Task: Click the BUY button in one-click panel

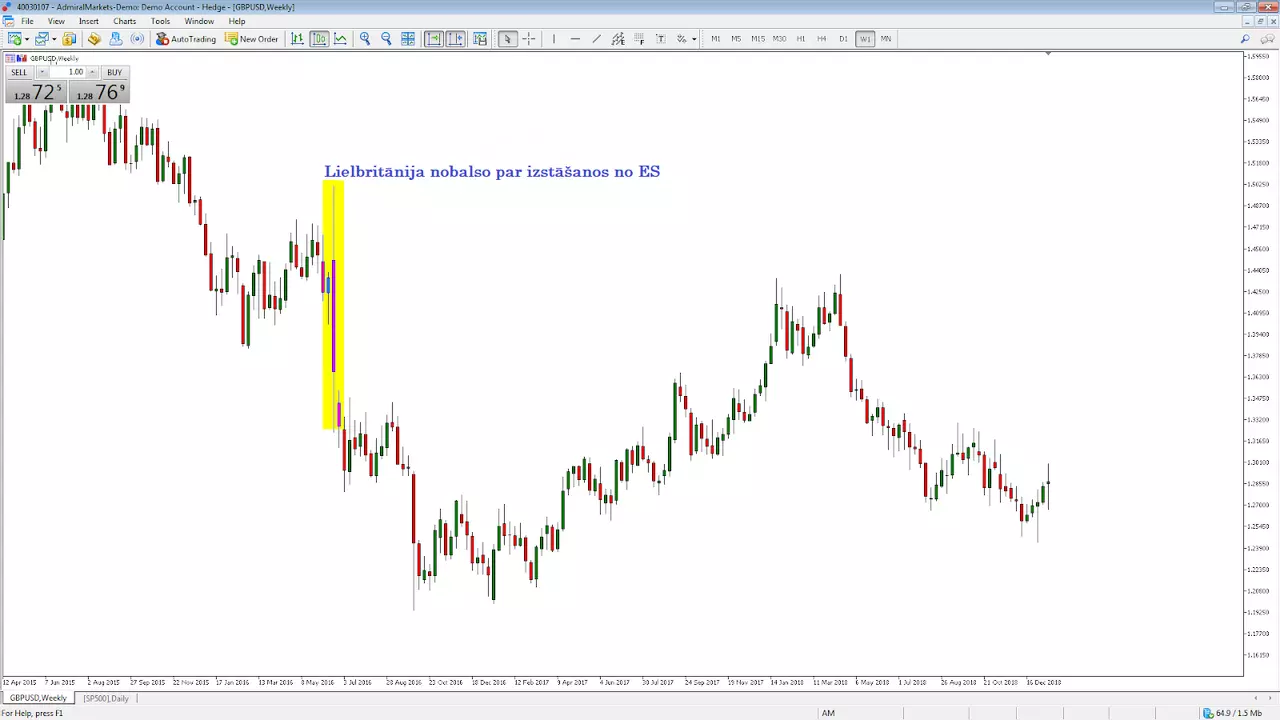Action: pyautogui.click(x=114, y=72)
